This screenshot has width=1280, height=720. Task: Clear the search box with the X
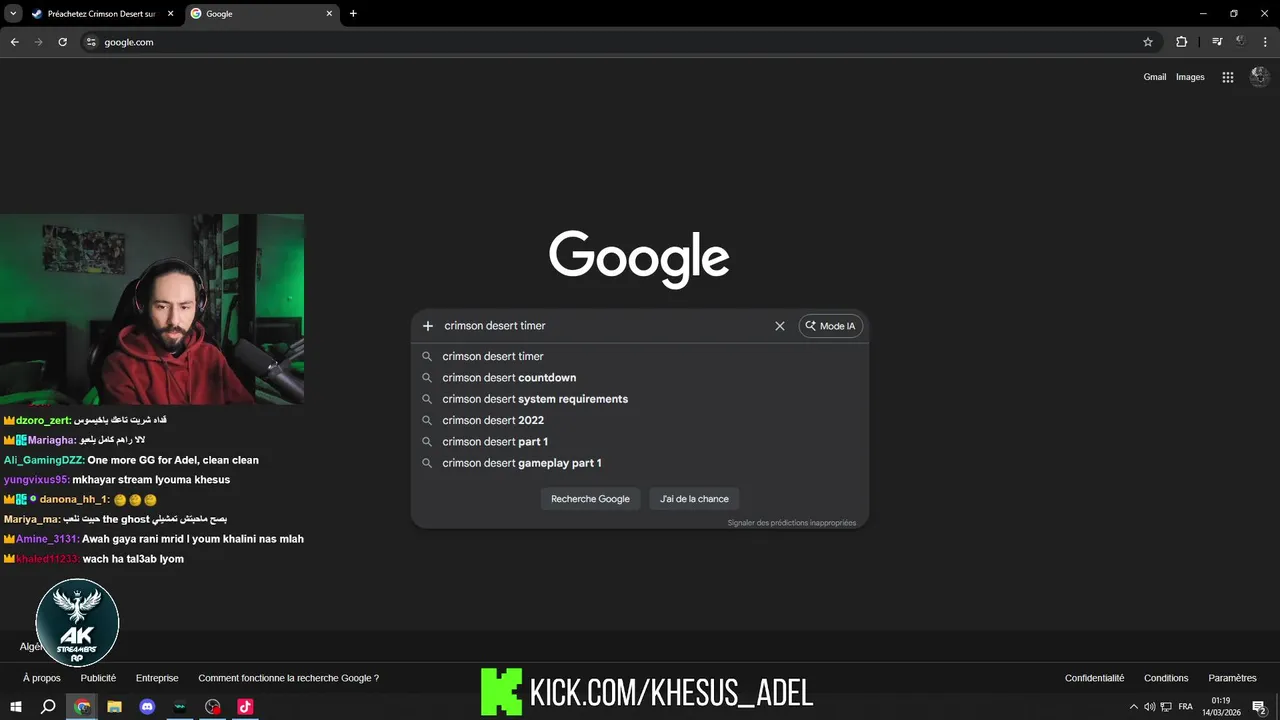(780, 326)
